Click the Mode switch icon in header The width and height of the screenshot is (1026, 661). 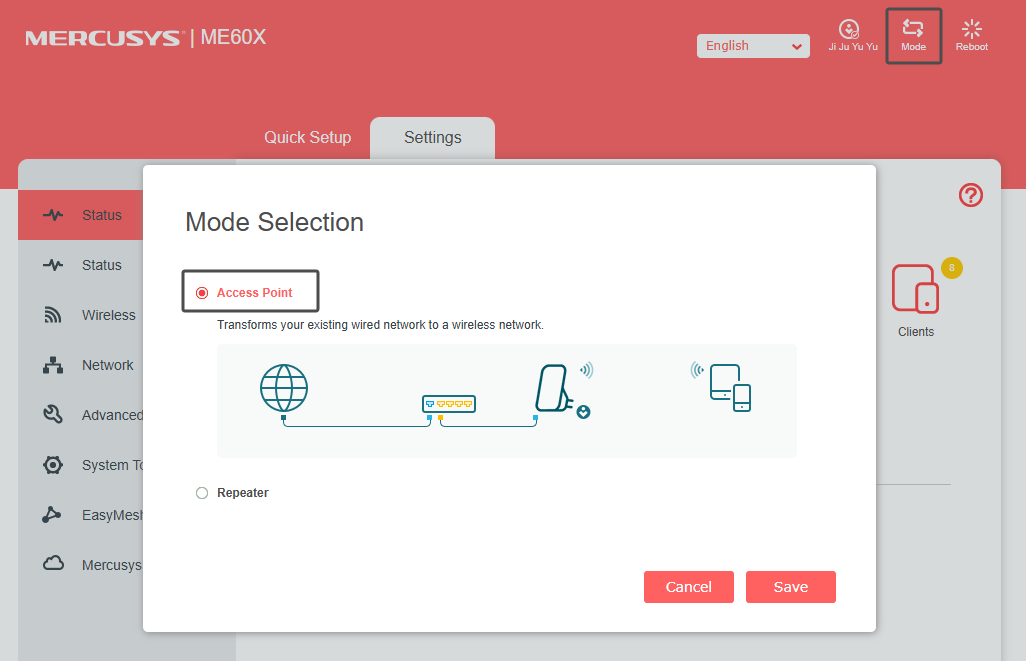coord(913,30)
